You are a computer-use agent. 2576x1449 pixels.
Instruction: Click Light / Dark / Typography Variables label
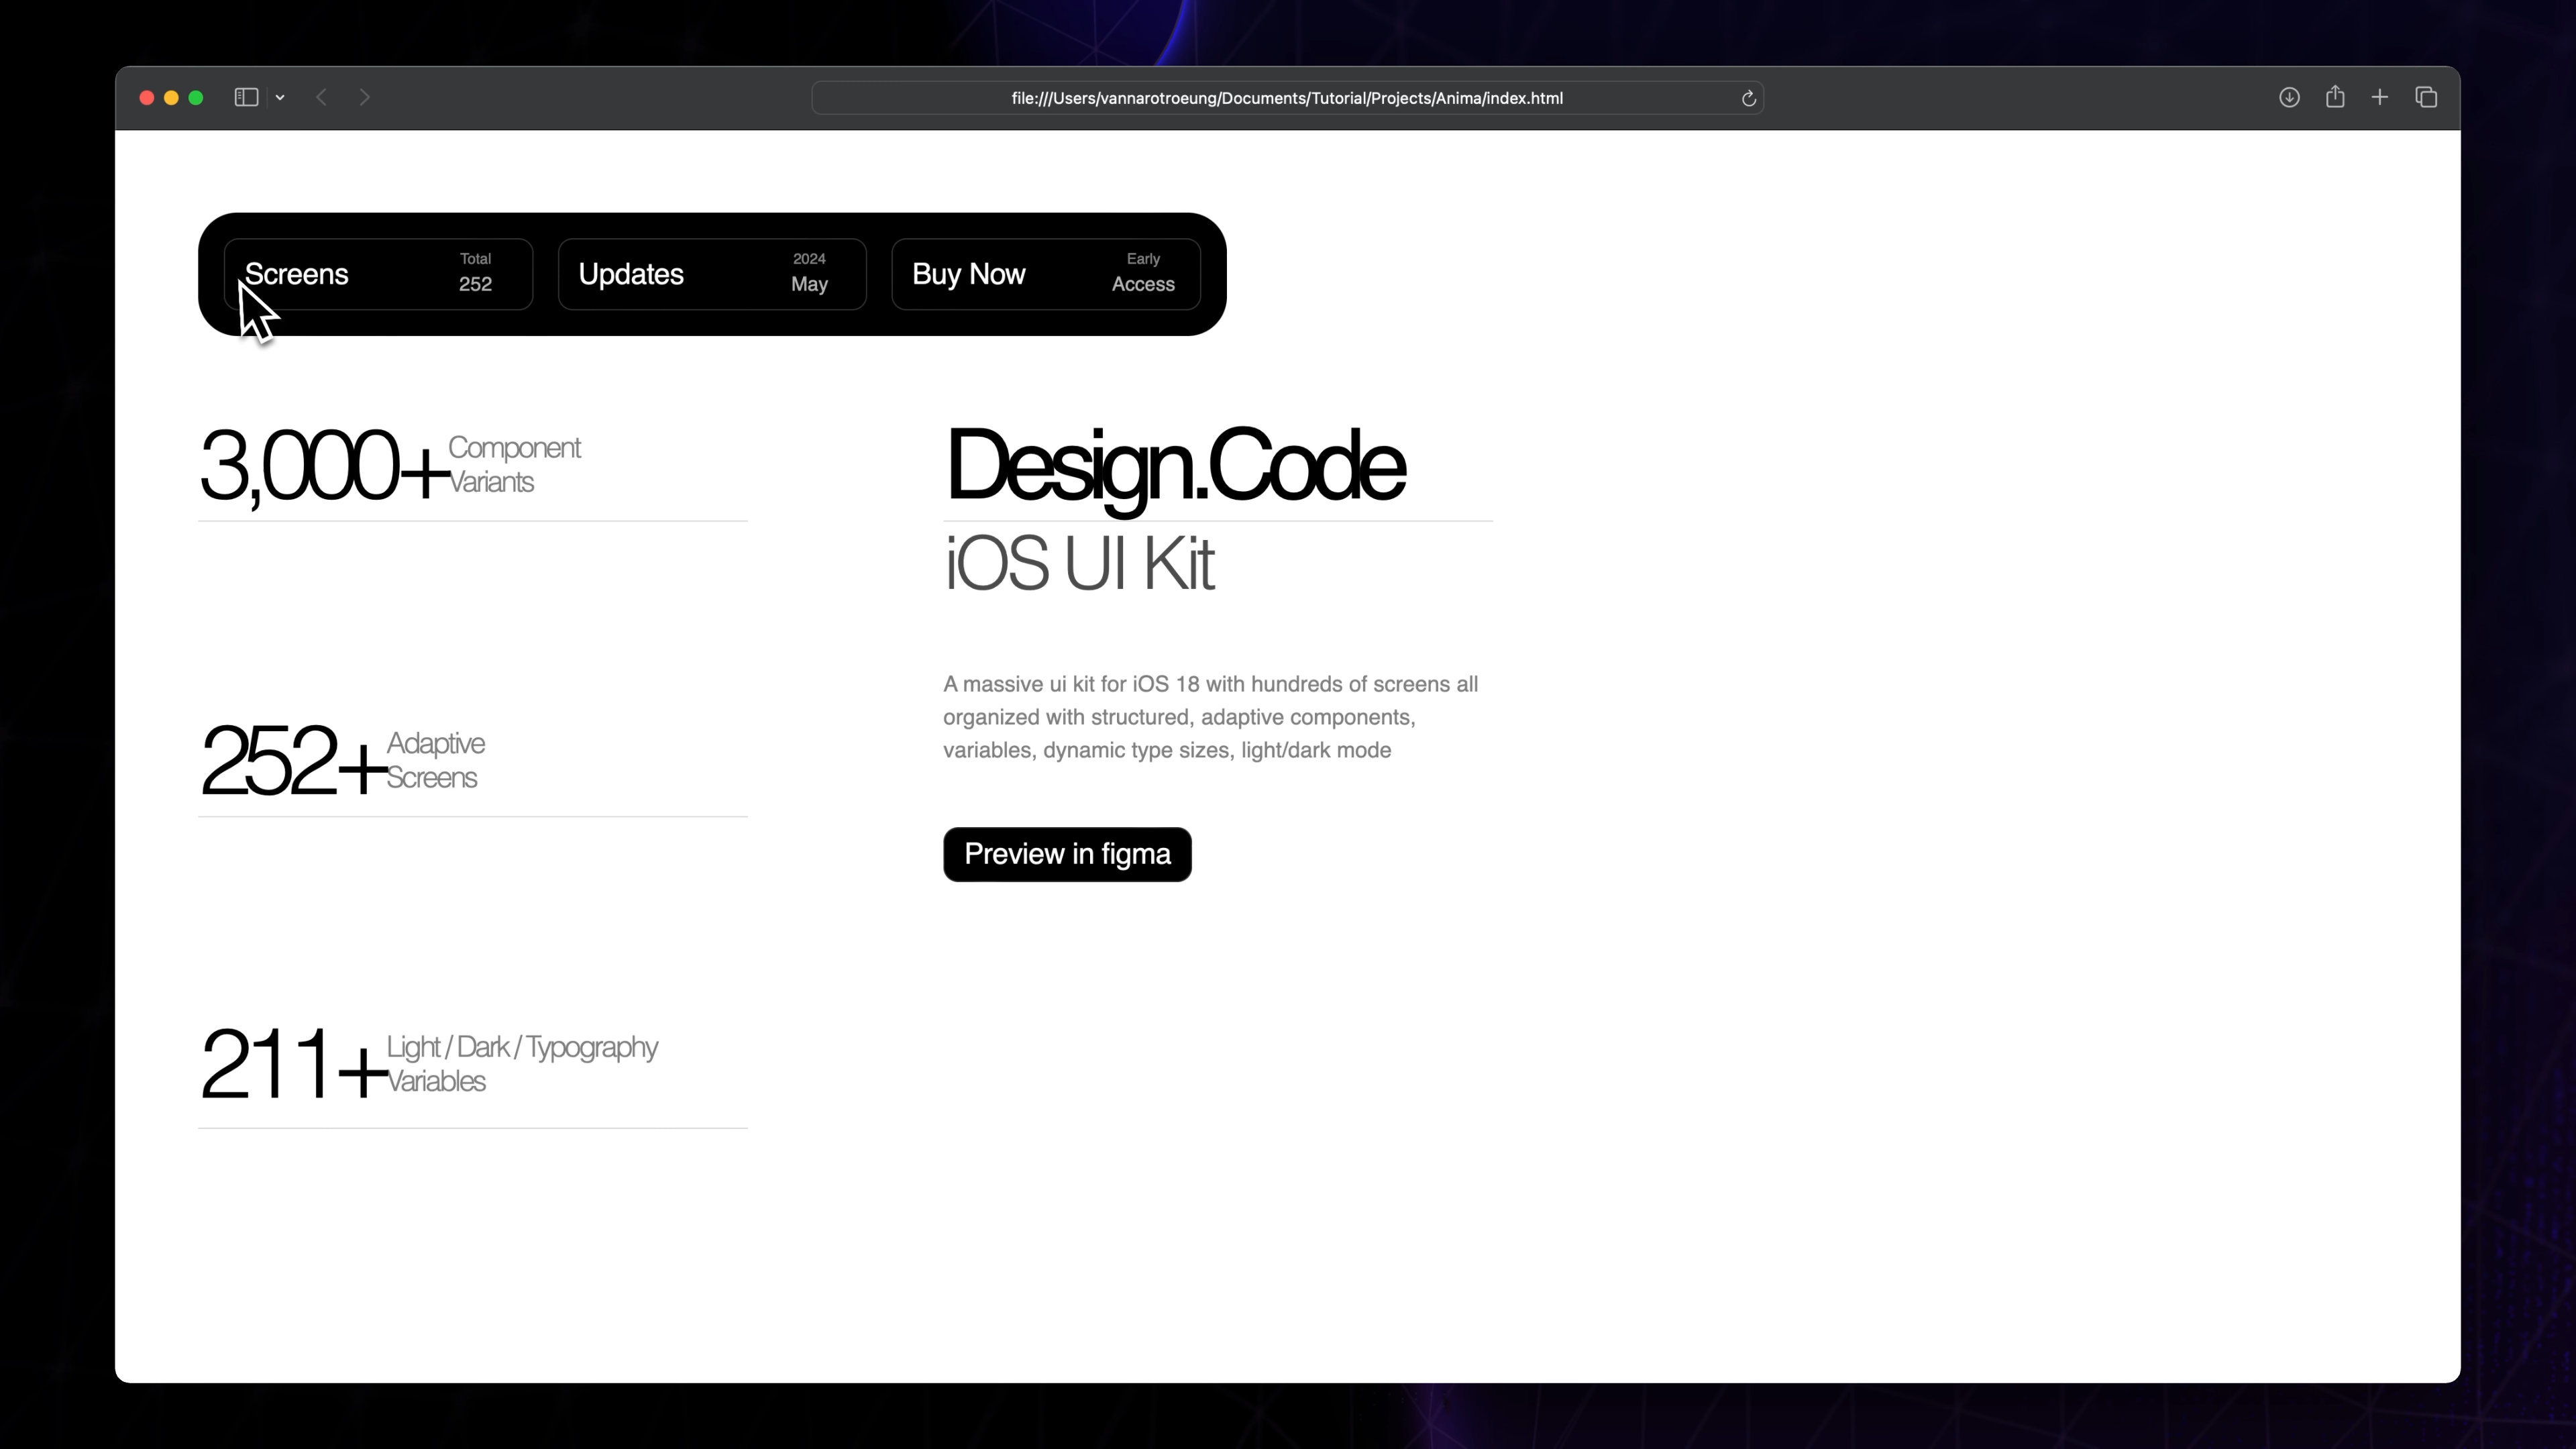(522, 1064)
